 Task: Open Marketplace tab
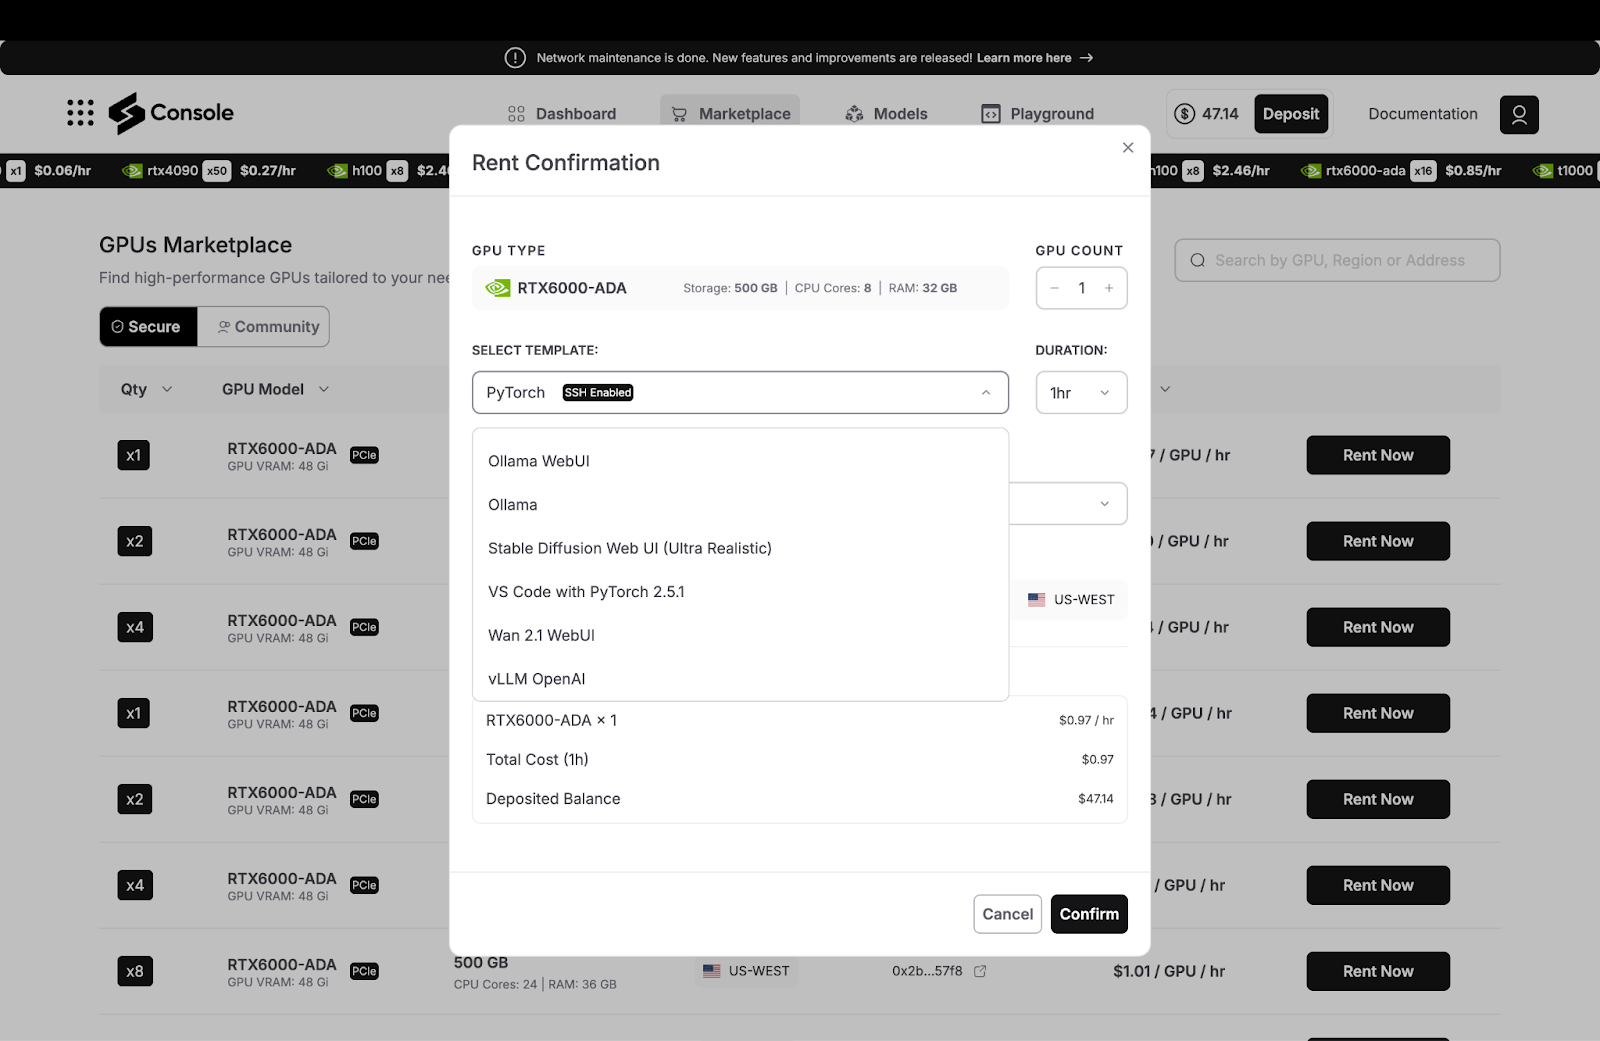pos(730,114)
